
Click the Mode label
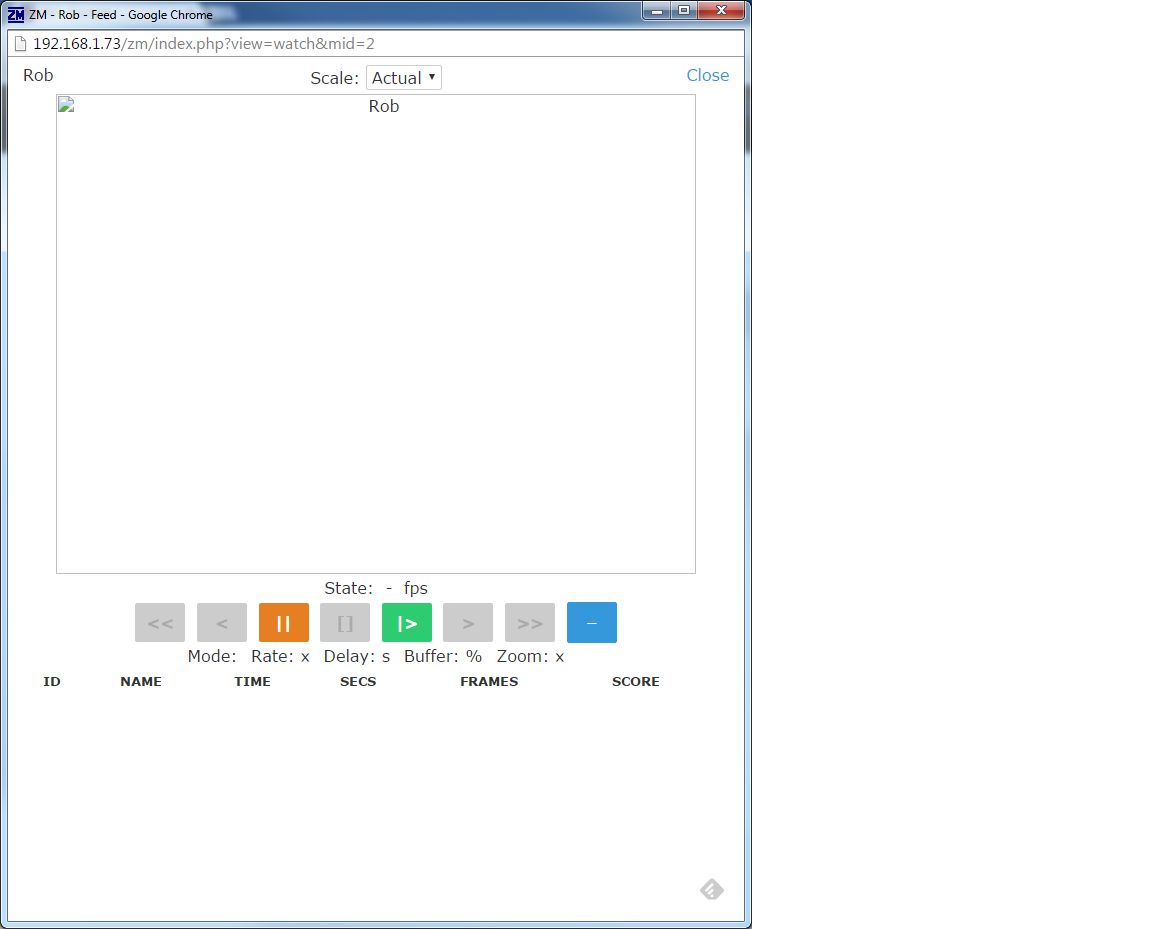212,656
